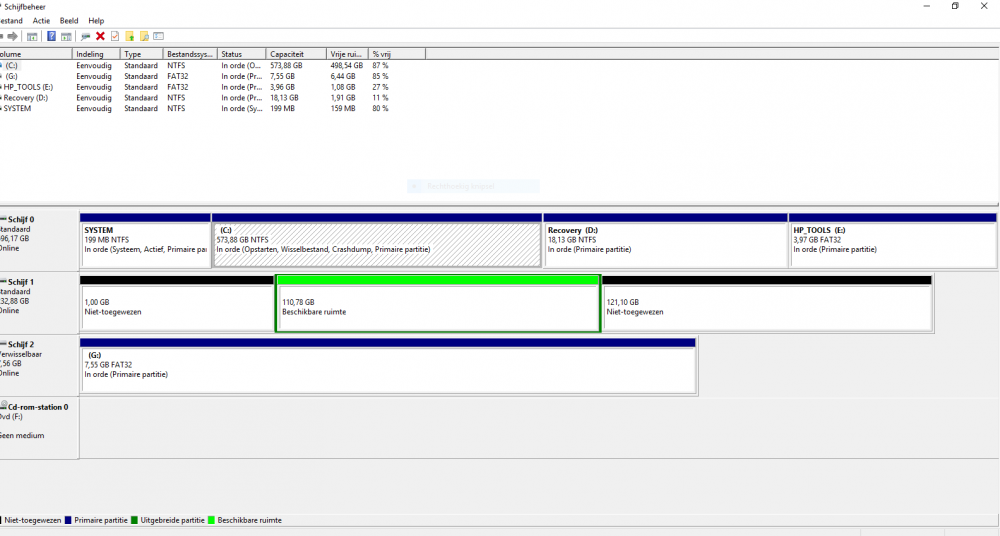Select the 110,78 GB Beschikbare ruimte partition

[437, 307]
